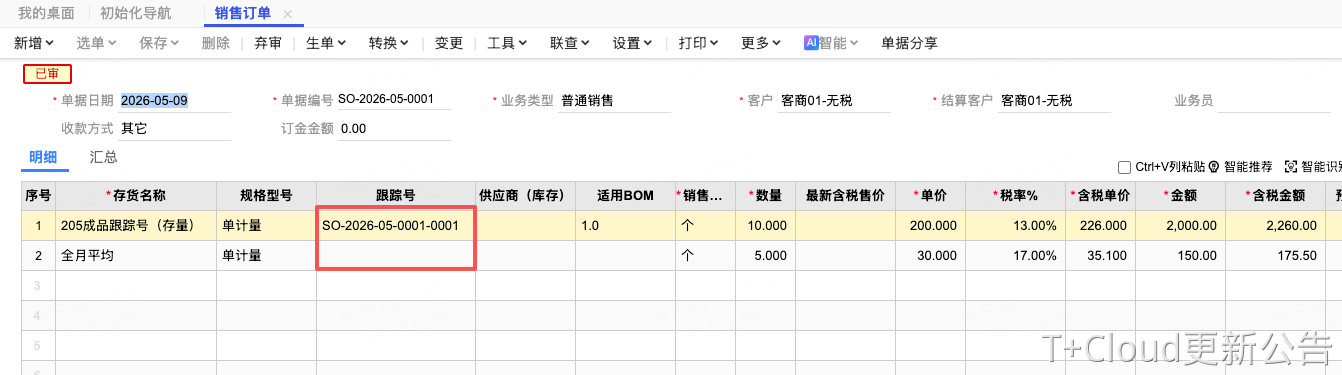Screen dimensions: 1342x375
Task: Click the 单据分享 button
Action: [909, 43]
